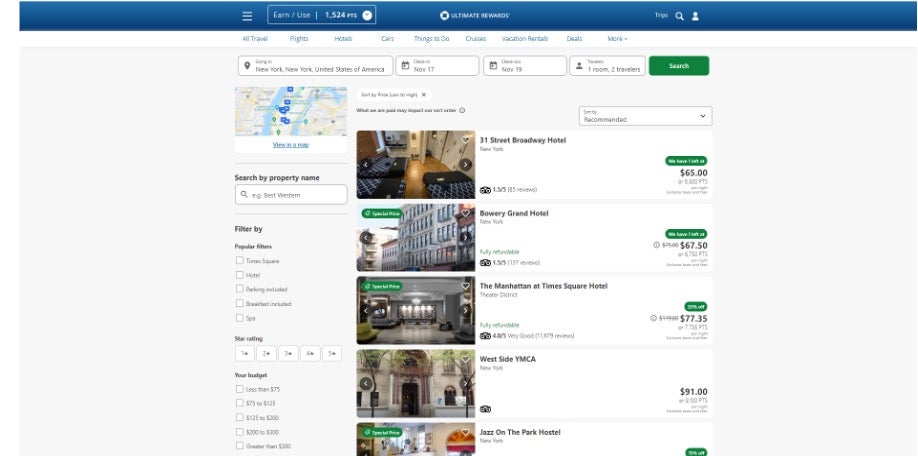The image size is (918, 456).
Task: Open the View in a map link
Action: point(291,145)
